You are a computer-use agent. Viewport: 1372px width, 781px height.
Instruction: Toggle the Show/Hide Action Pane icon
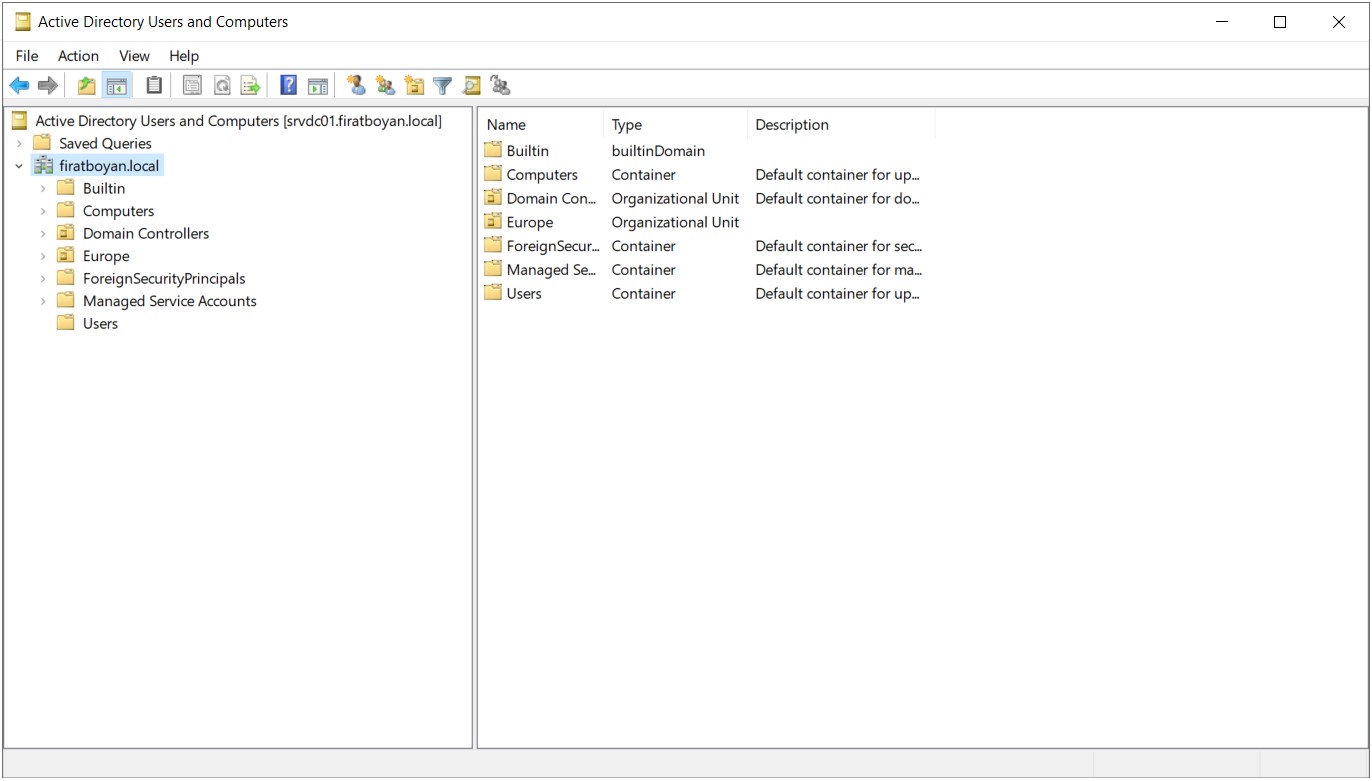(318, 86)
